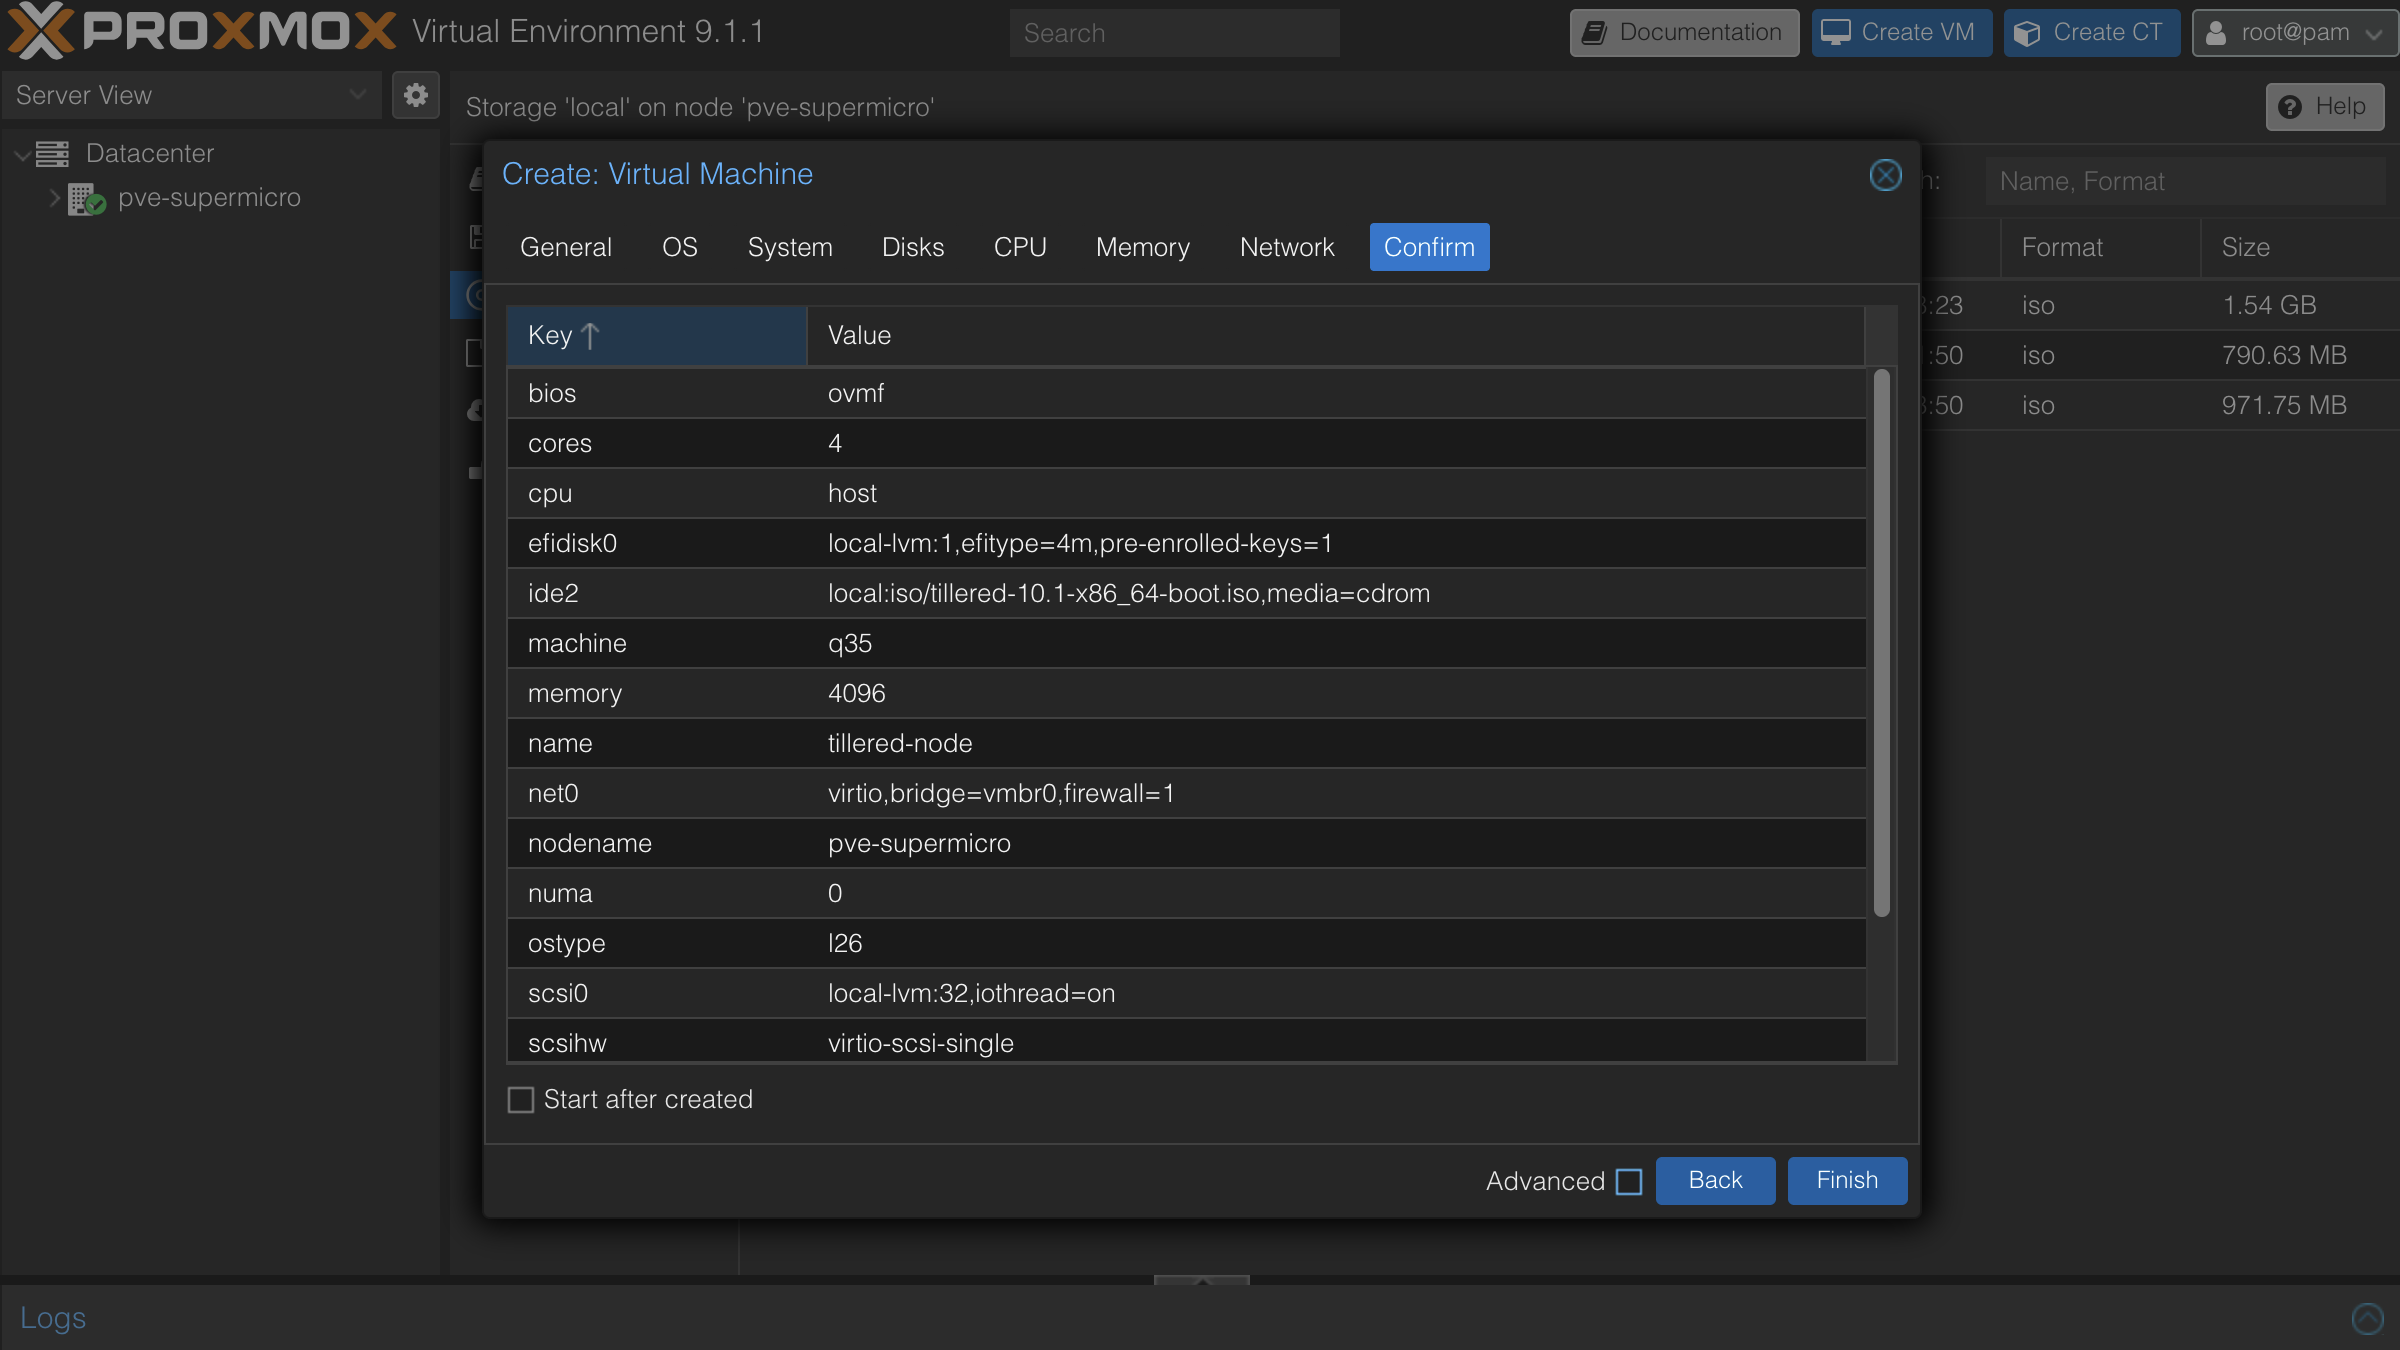Screen dimensions: 2400x1350
Task: Click the pve-supermicro node icon
Action: tap(85, 197)
